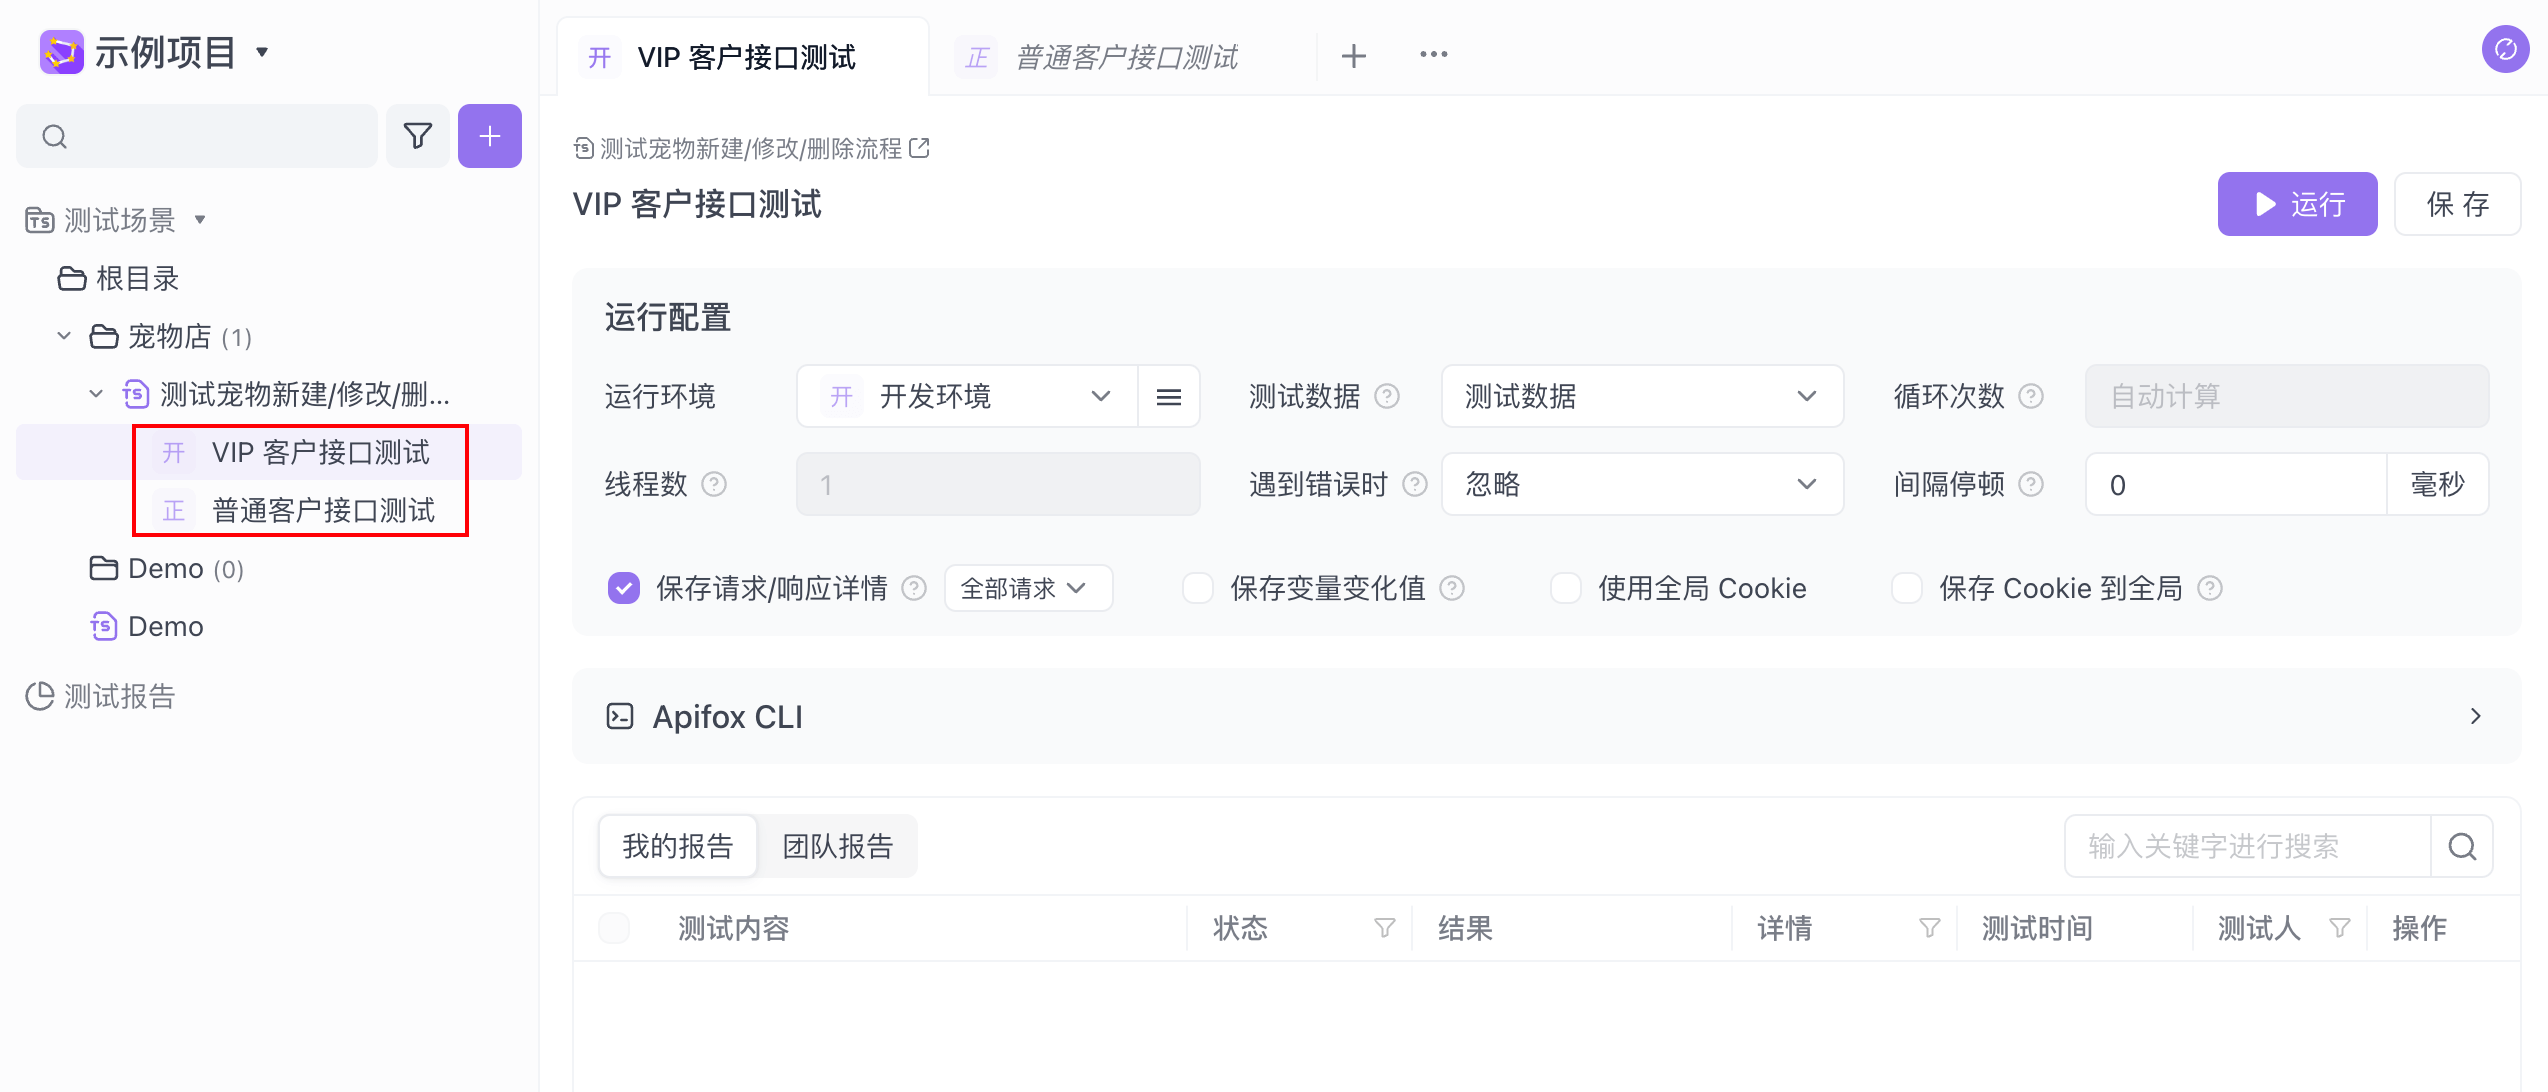Click the 间隔停顿 milliseconds input field
2548x1092 pixels.
[x=2235, y=485]
